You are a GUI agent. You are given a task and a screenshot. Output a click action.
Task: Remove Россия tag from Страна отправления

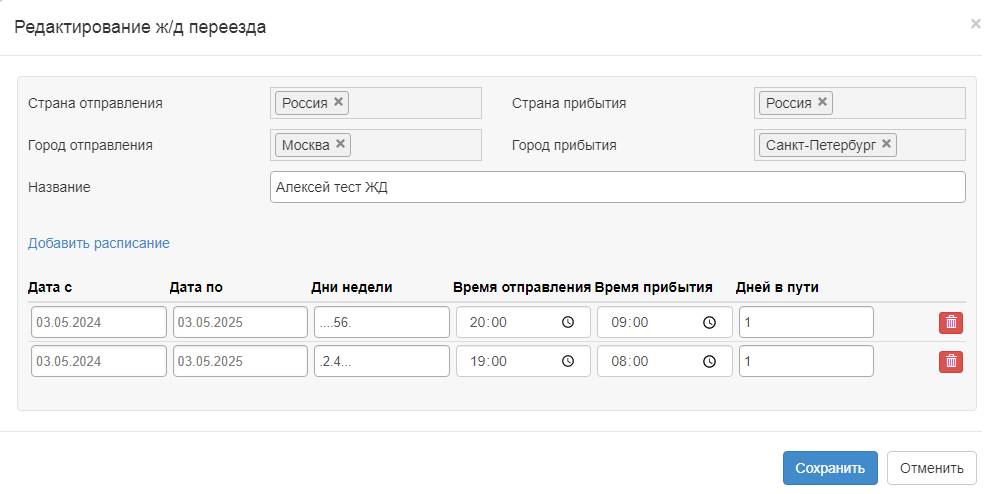click(339, 102)
